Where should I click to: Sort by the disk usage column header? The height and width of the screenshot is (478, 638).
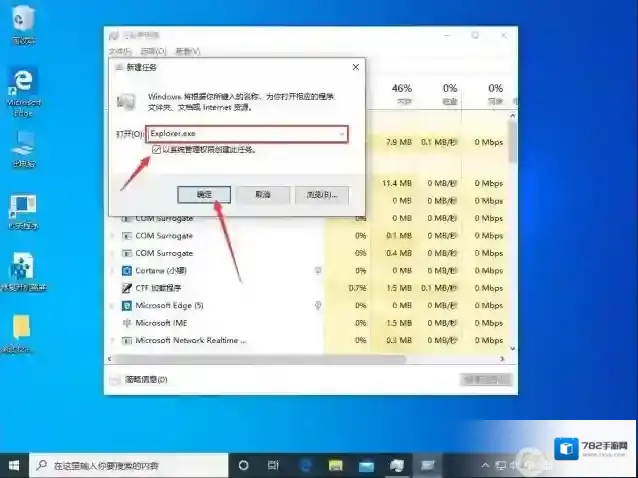click(450, 94)
